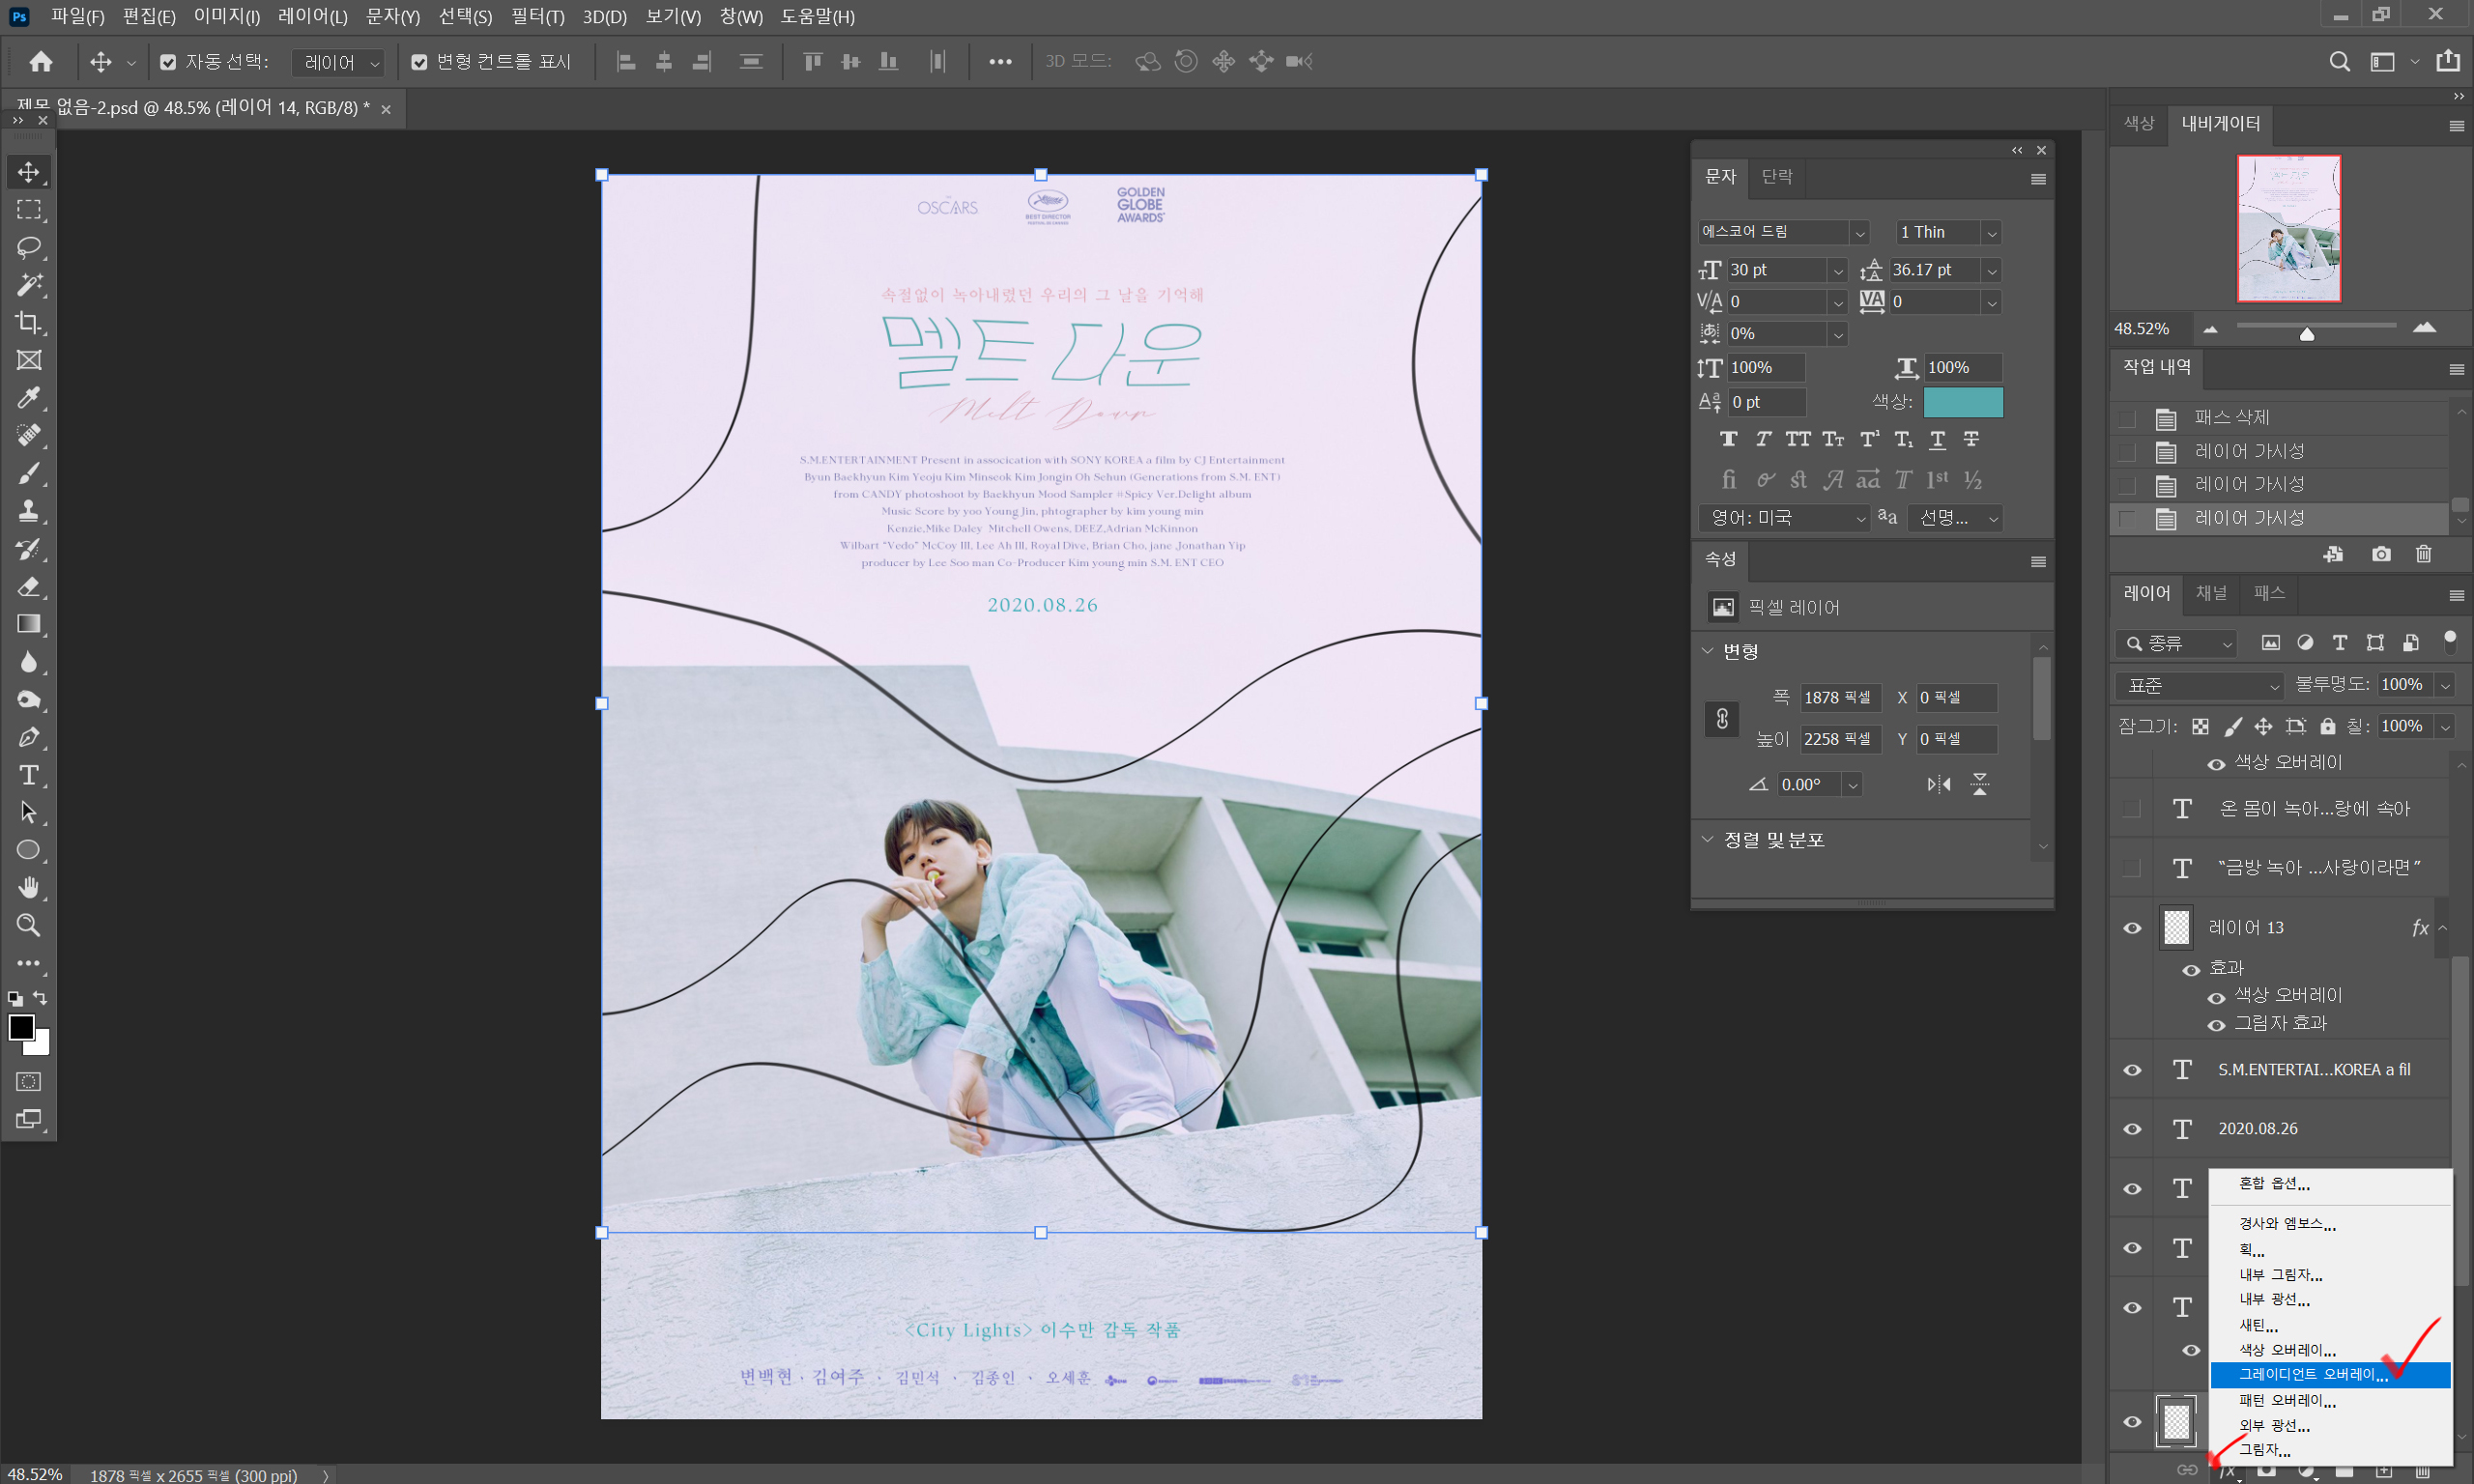Select the 패스 삭제 history state
2474x1484 pixels.
tap(2280, 418)
